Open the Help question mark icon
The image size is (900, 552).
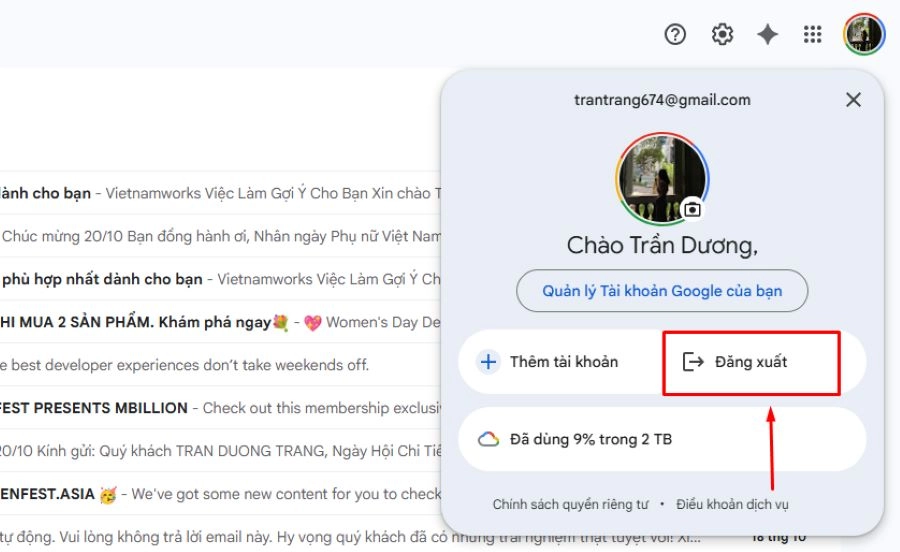click(675, 34)
